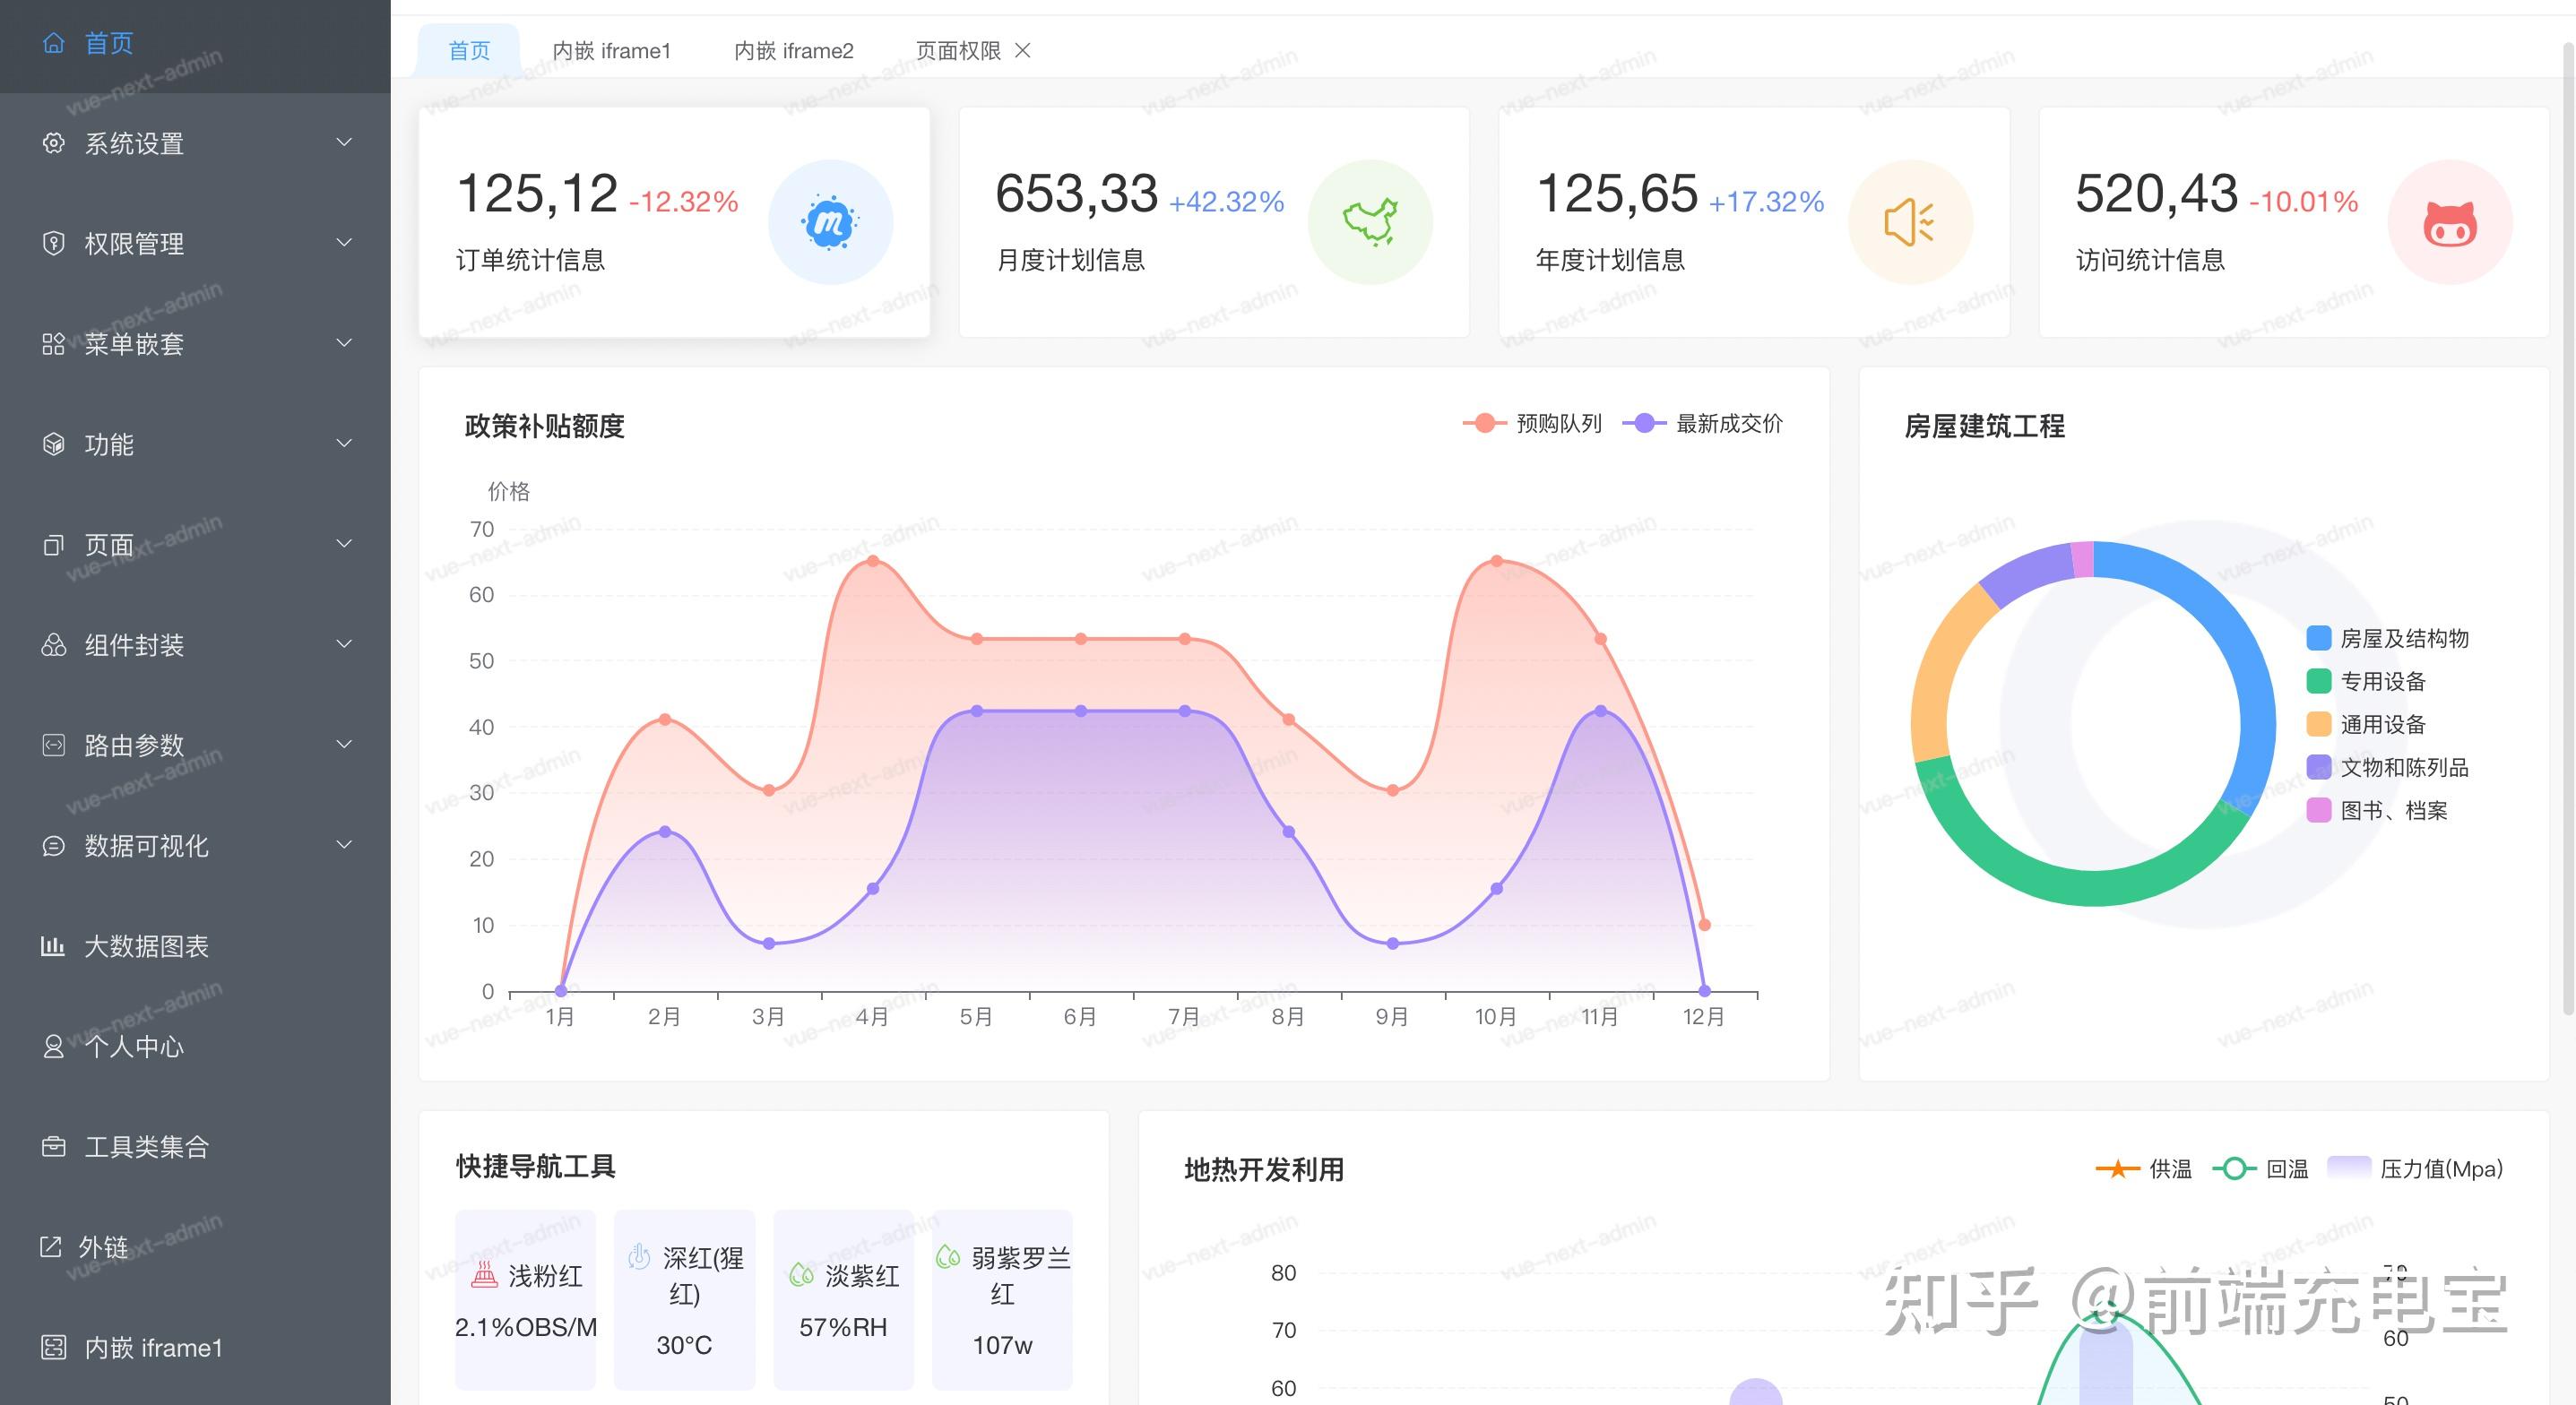Expand the 路由参数 menu section
Viewport: 2576px width, 1405px height.
click(131, 745)
